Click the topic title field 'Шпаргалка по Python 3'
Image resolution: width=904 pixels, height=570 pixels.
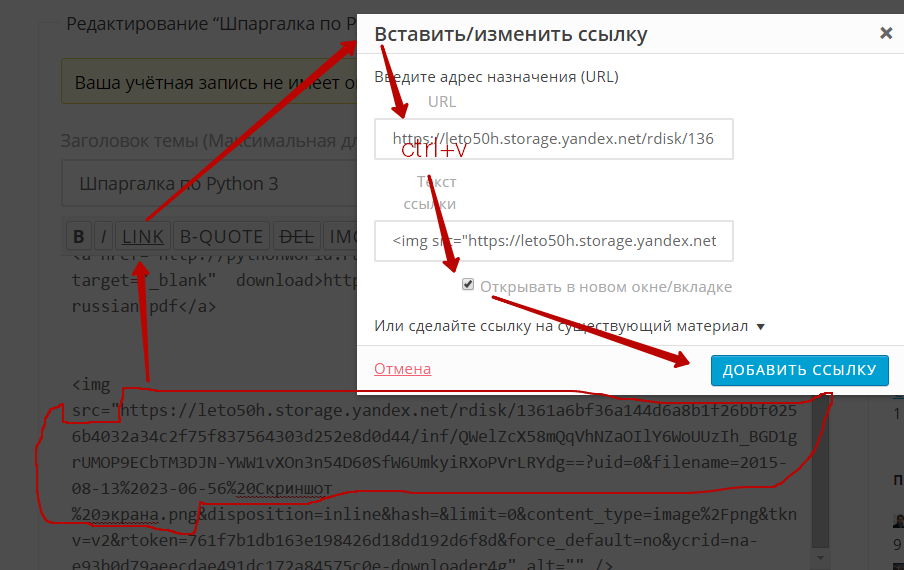tap(209, 184)
